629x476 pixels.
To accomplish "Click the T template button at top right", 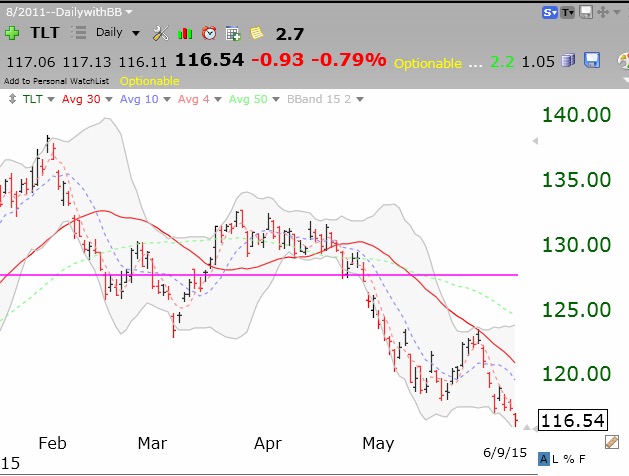I will (568, 13).
